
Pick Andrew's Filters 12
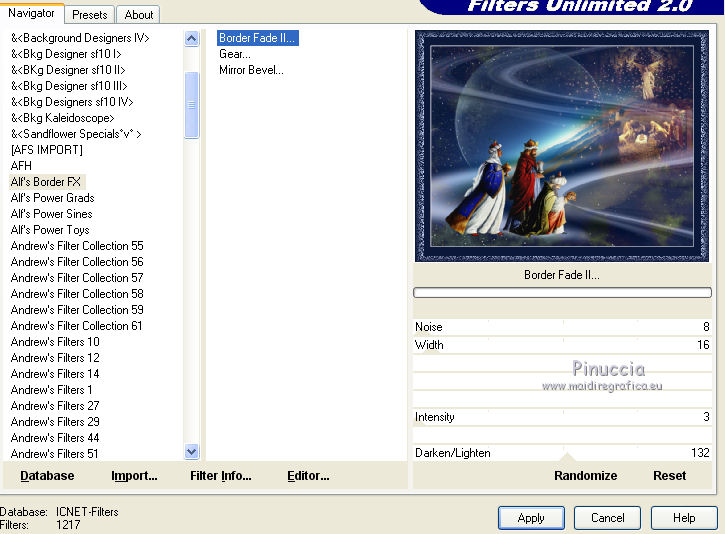(x=55, y=358)
